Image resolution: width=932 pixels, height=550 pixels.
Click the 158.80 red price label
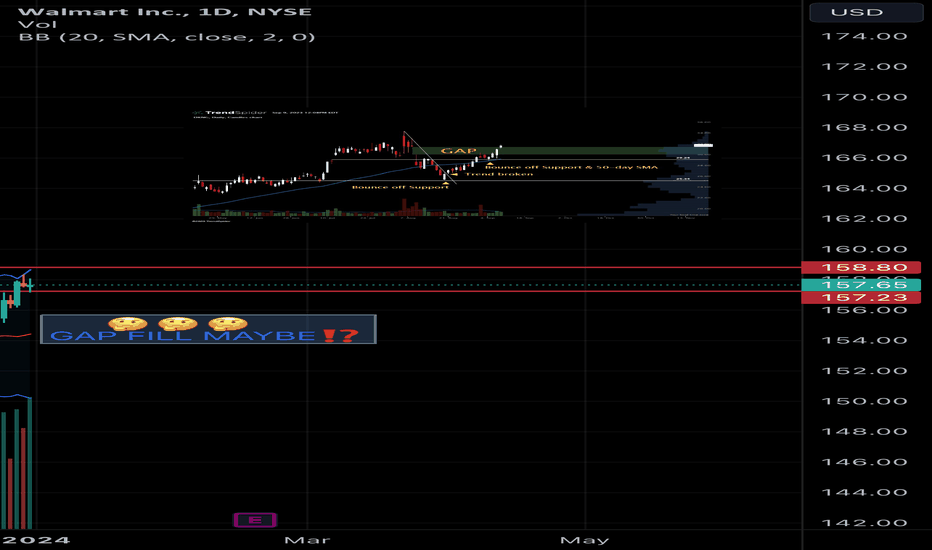tap(861, 268)
